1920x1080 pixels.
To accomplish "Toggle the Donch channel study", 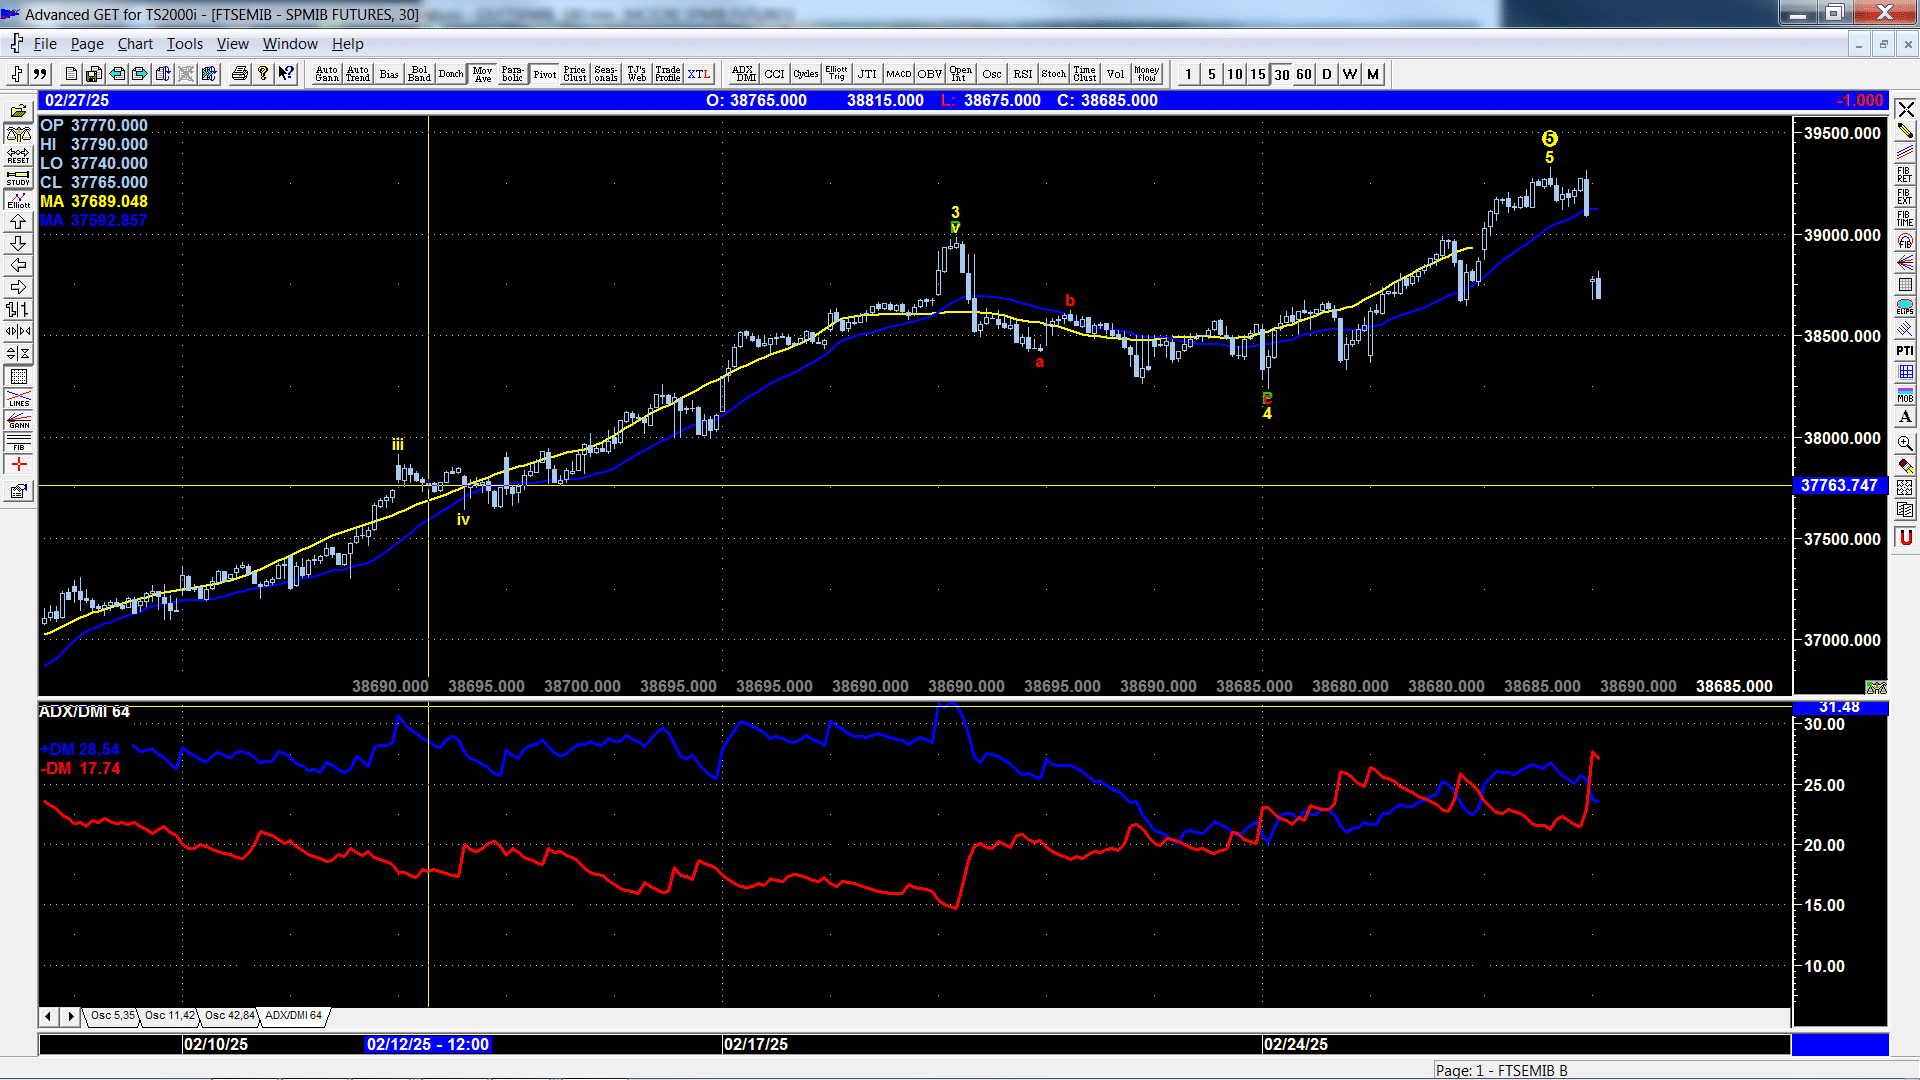I will (451, 74).
